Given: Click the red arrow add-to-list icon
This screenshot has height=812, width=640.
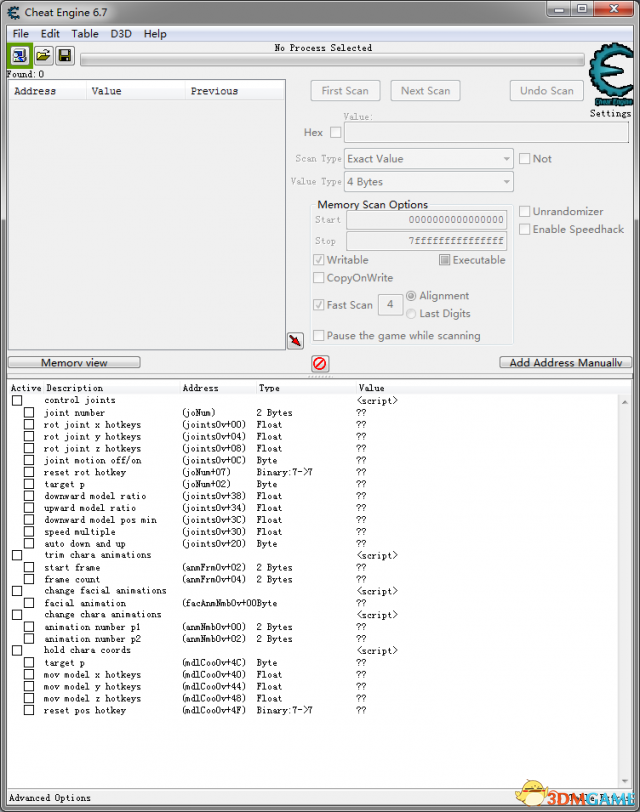Looking at the screenshot, I should (x=295, y=342).
